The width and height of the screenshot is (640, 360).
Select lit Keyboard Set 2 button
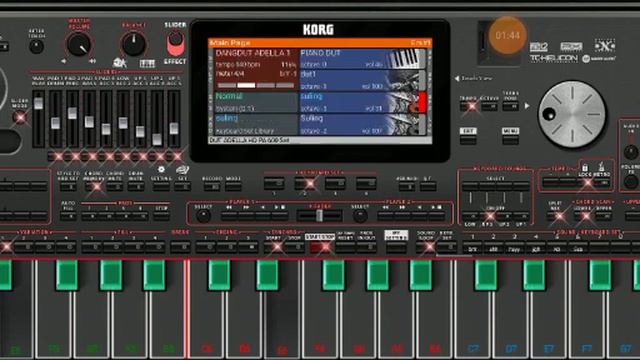pos(304,184)
